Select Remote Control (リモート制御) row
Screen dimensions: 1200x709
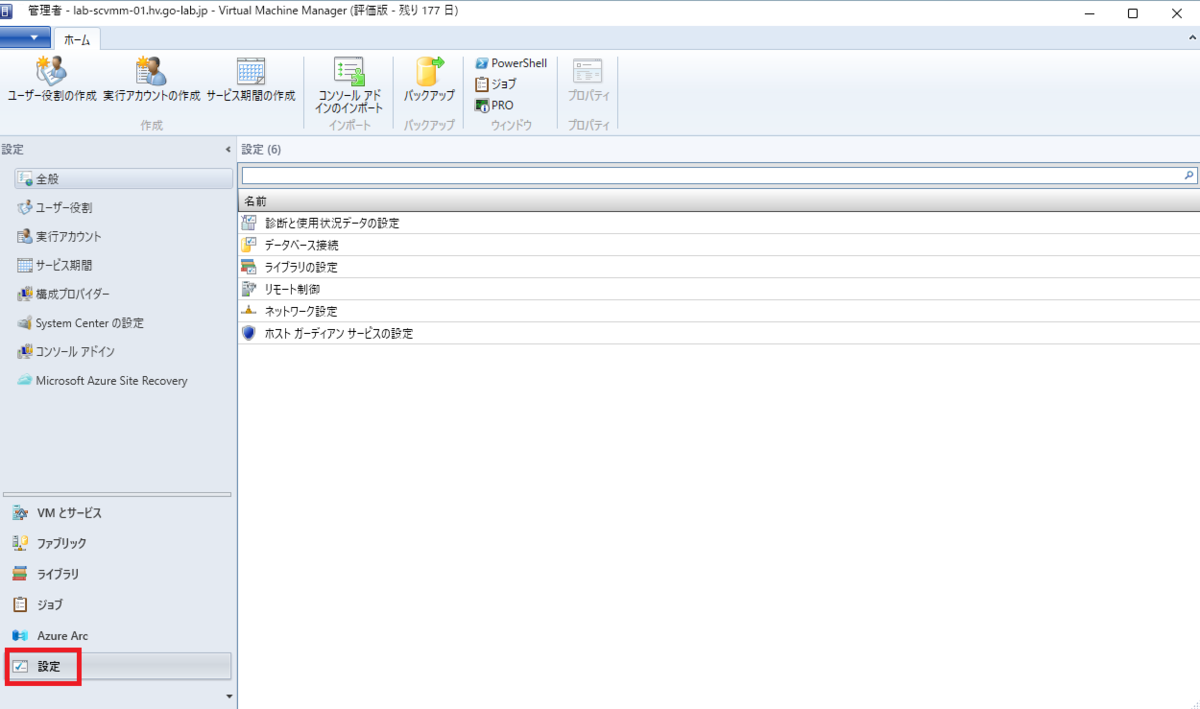pyautogui.click(x=719, y=289)
